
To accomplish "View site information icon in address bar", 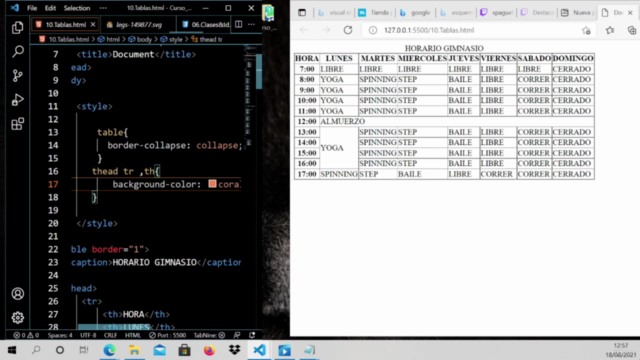I will [373, 30].
